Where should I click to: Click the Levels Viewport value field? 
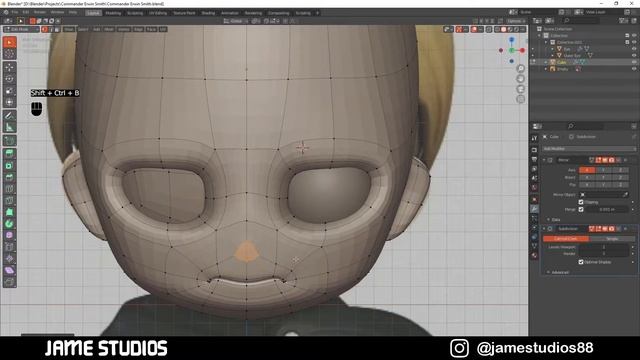tap(603, 247)
